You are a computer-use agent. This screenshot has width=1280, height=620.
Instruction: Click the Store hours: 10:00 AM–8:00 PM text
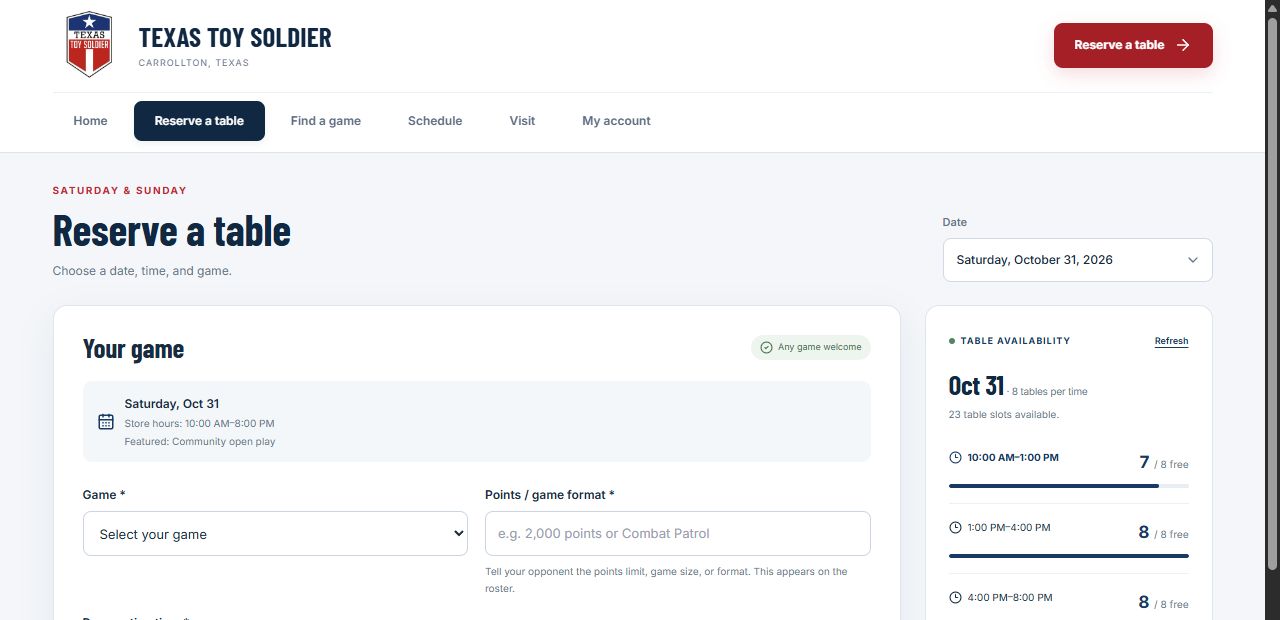pos(199,423)
